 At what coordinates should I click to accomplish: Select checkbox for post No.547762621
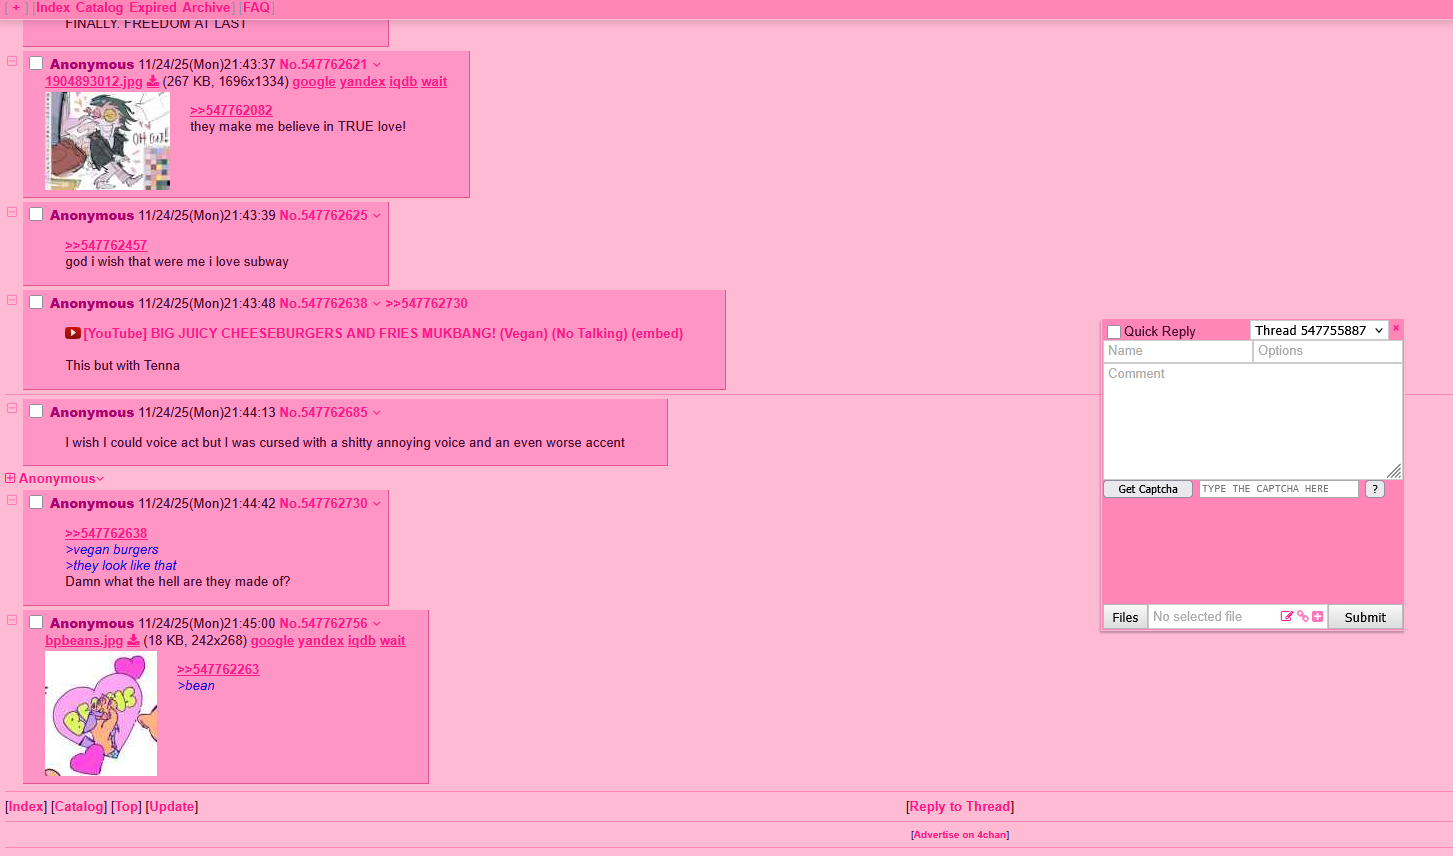[36, 63]
